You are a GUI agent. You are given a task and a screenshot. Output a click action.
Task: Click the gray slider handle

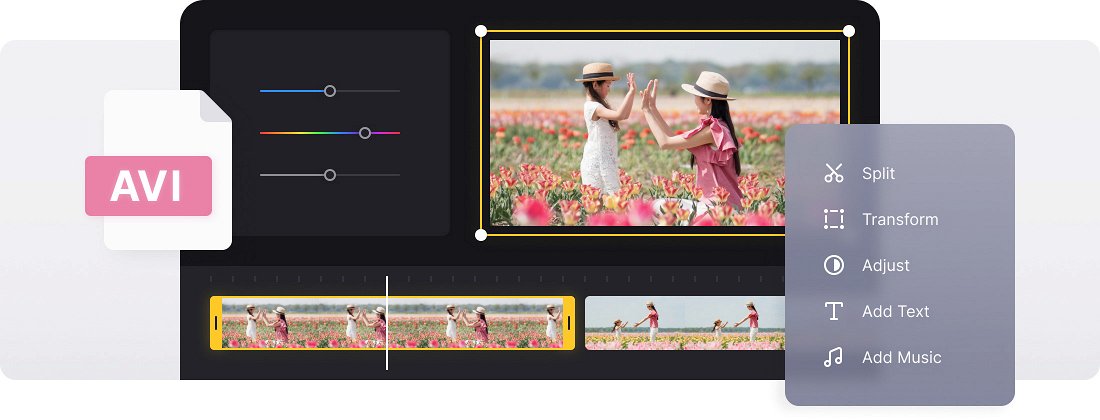(x=330, y=175)
